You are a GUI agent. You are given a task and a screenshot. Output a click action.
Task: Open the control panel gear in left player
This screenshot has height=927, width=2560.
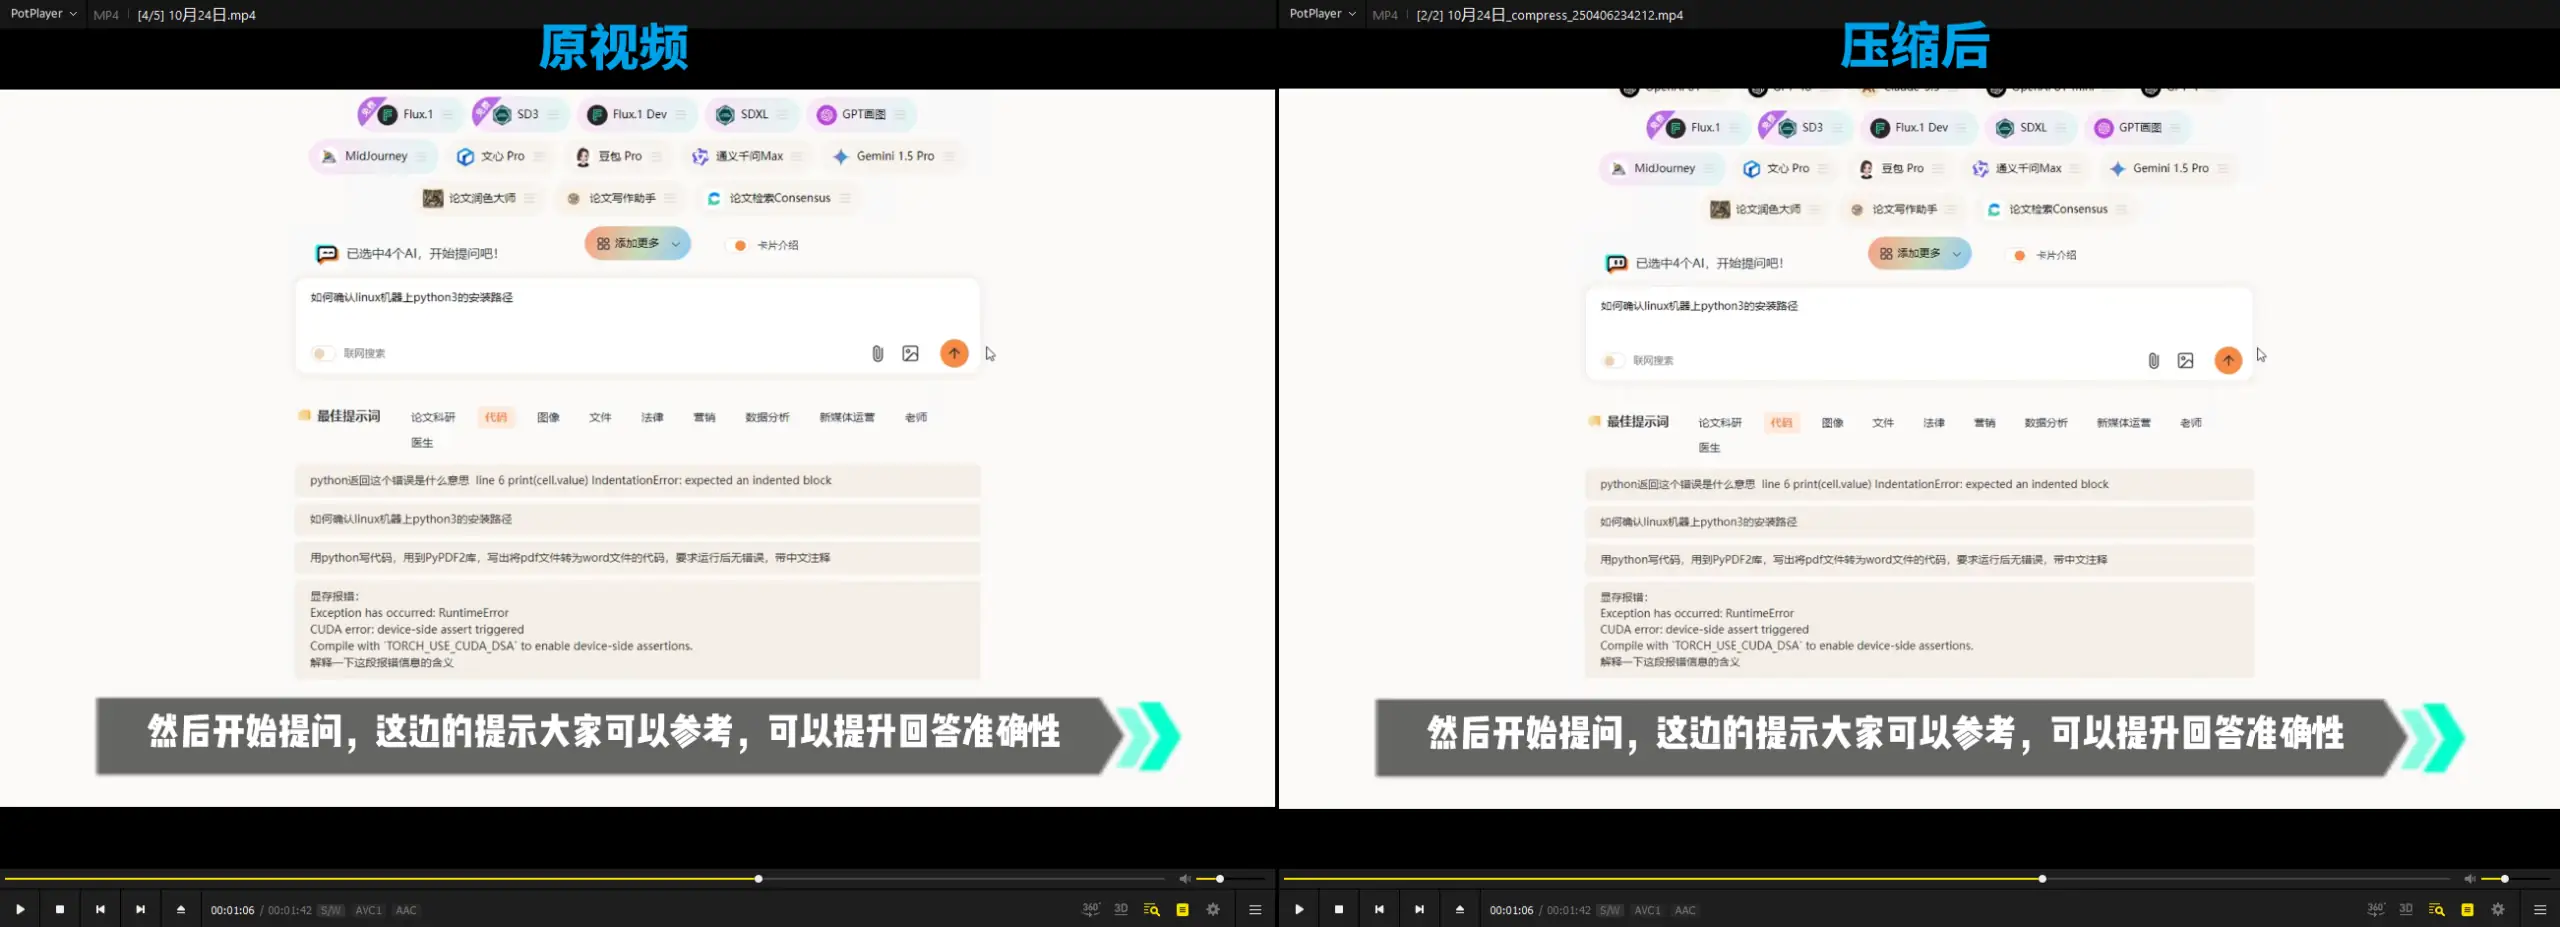[1213, 909]
